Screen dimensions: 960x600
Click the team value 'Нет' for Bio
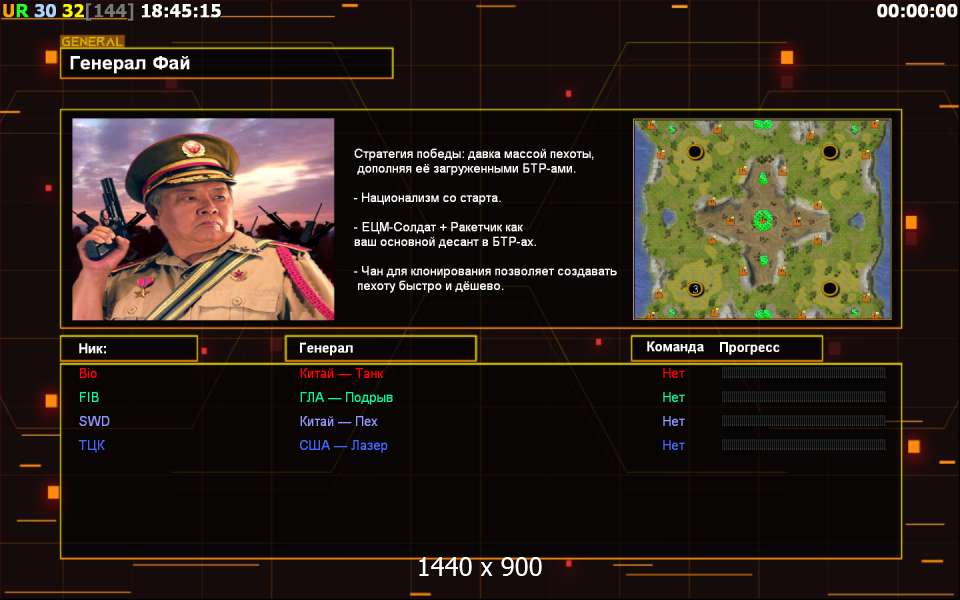[673, 373]
